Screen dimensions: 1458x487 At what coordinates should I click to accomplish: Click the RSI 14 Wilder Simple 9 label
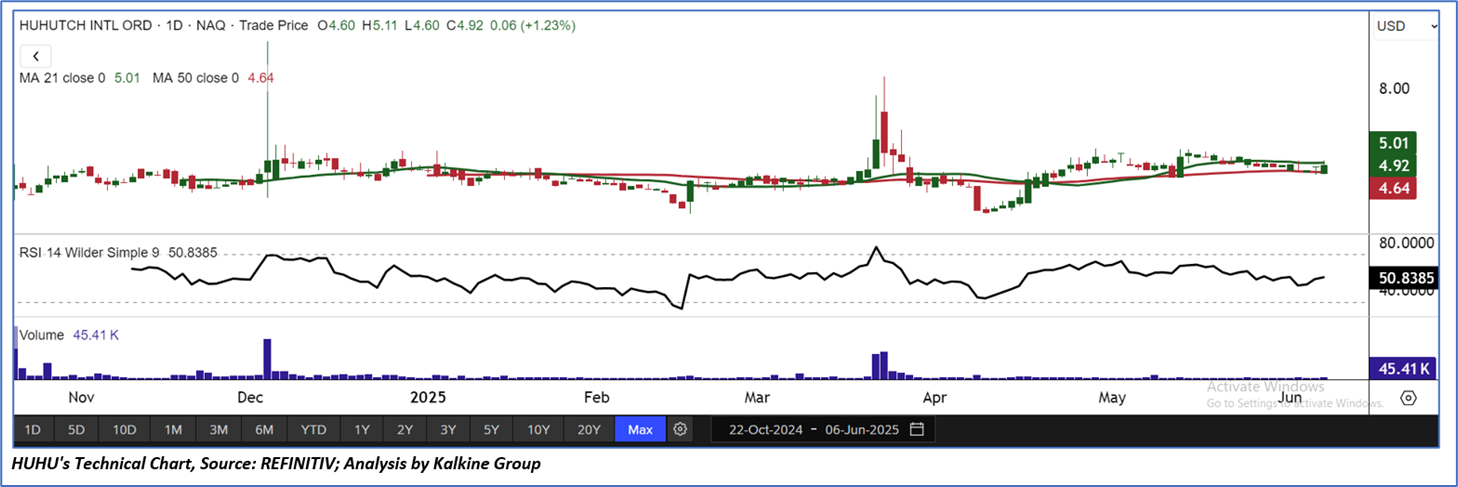[90, 253]
